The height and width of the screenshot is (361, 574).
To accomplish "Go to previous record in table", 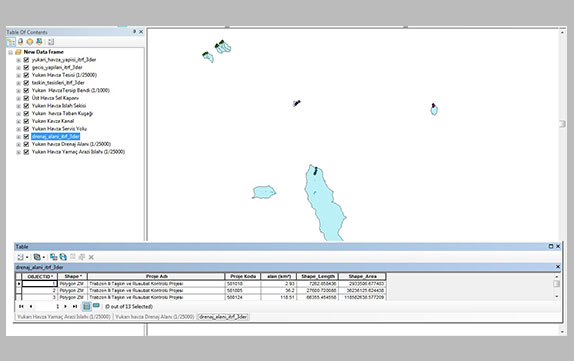I will [31, 306].
